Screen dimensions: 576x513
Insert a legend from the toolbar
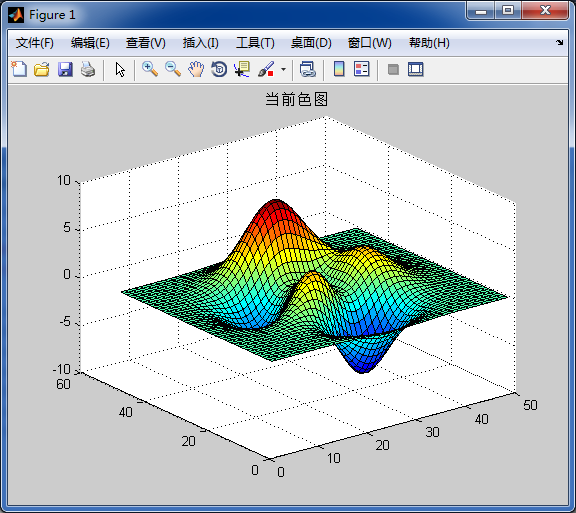[361, 69]
